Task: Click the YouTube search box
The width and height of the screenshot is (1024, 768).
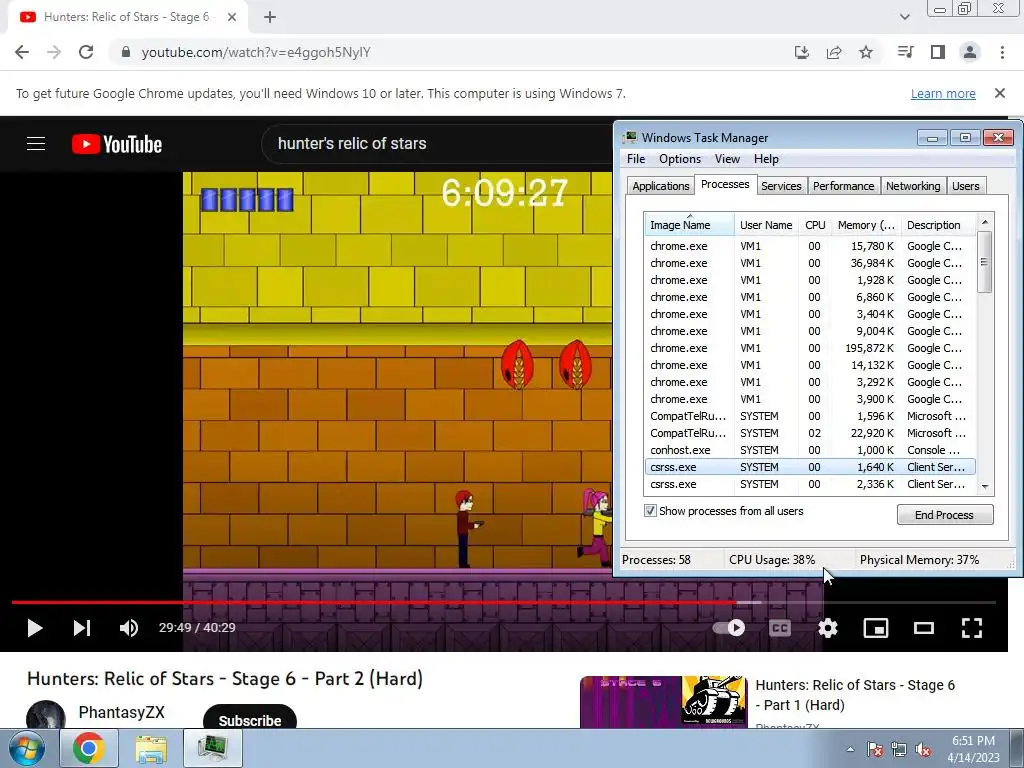Action: [x=438, y=144]
